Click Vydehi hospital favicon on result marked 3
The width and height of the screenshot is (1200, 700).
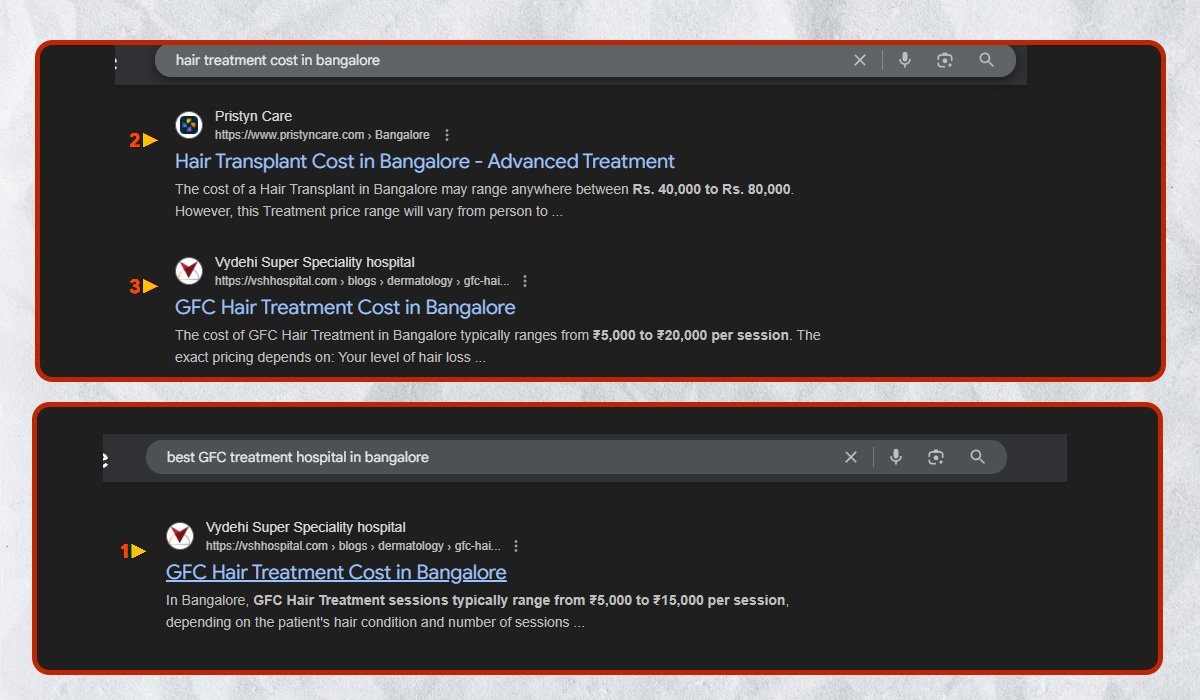(189, 271)
